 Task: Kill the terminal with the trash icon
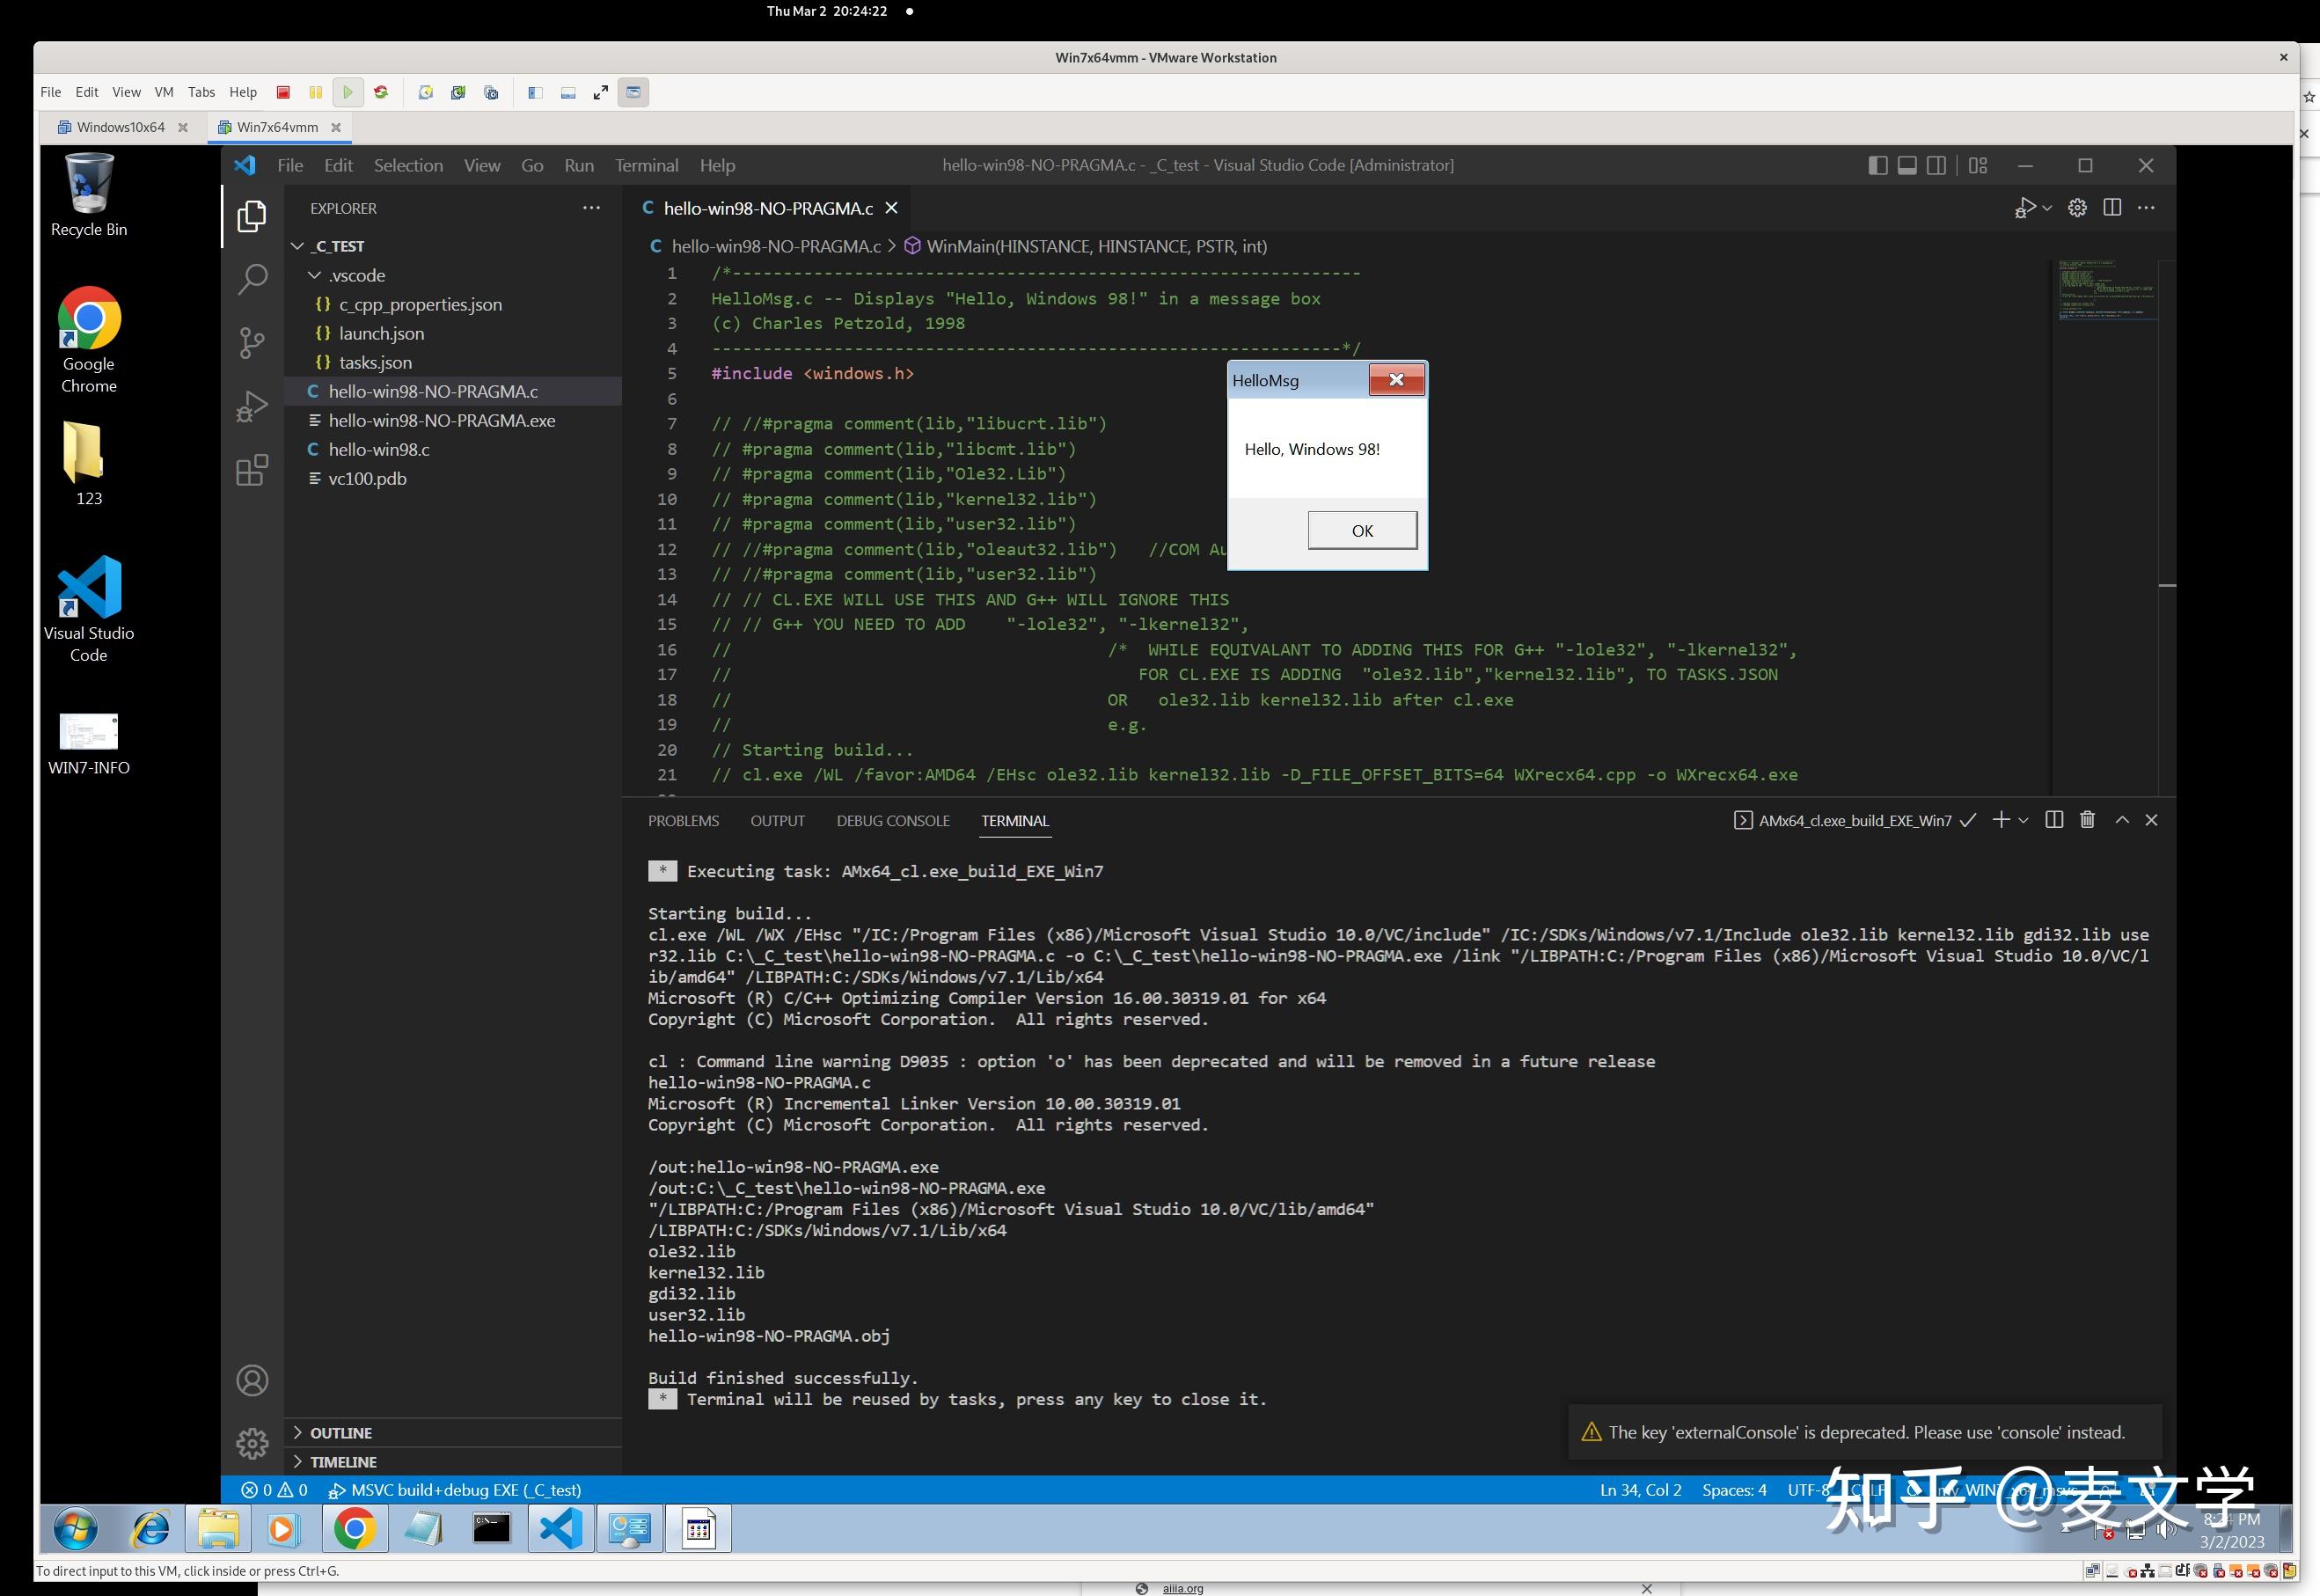click(x=2087, y=819)
